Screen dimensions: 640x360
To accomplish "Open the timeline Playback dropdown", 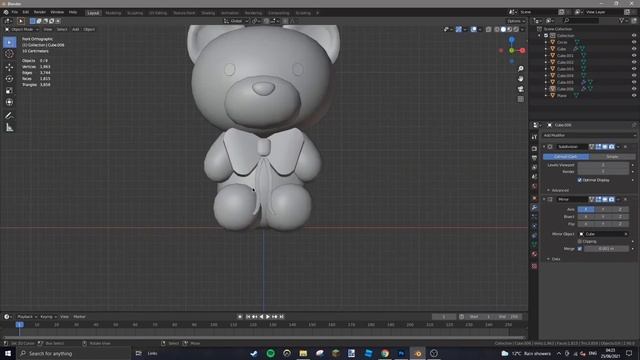I will (27, 317).
